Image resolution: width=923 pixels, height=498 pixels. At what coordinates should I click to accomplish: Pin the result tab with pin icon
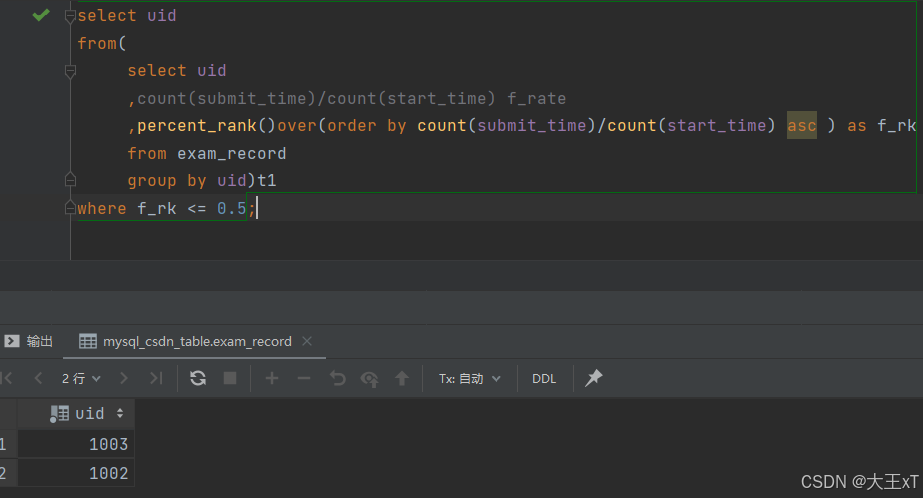tap(593, 378)
